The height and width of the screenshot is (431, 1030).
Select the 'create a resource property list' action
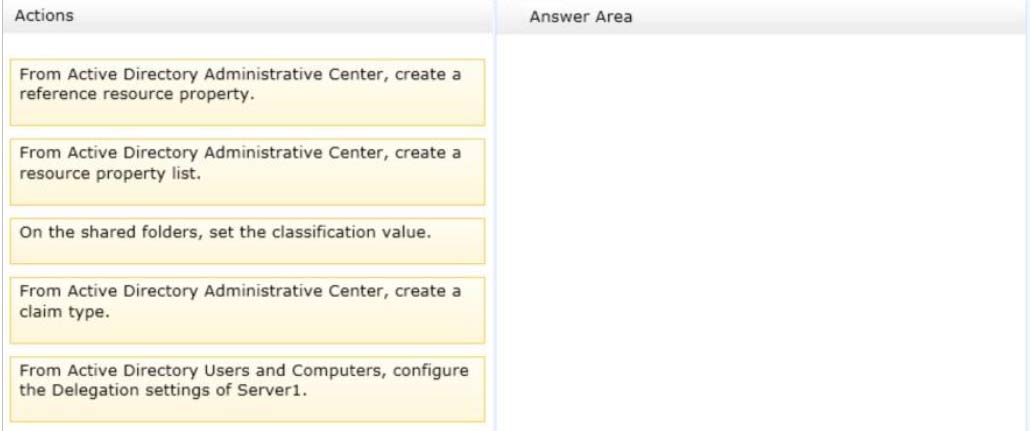[x=247, y=171]
